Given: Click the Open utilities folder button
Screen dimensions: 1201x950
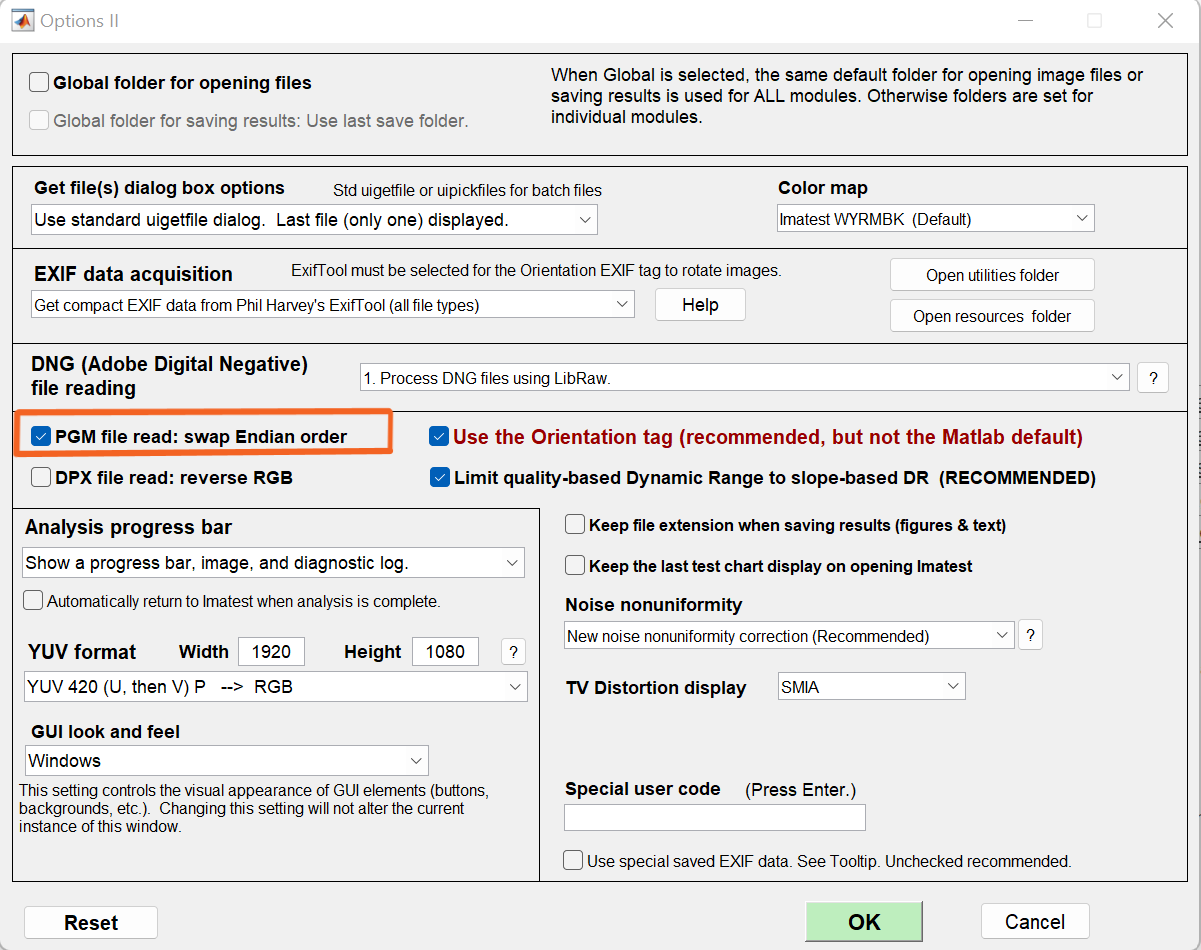Looking at the screenshot, I should click(x=992, y=275).
